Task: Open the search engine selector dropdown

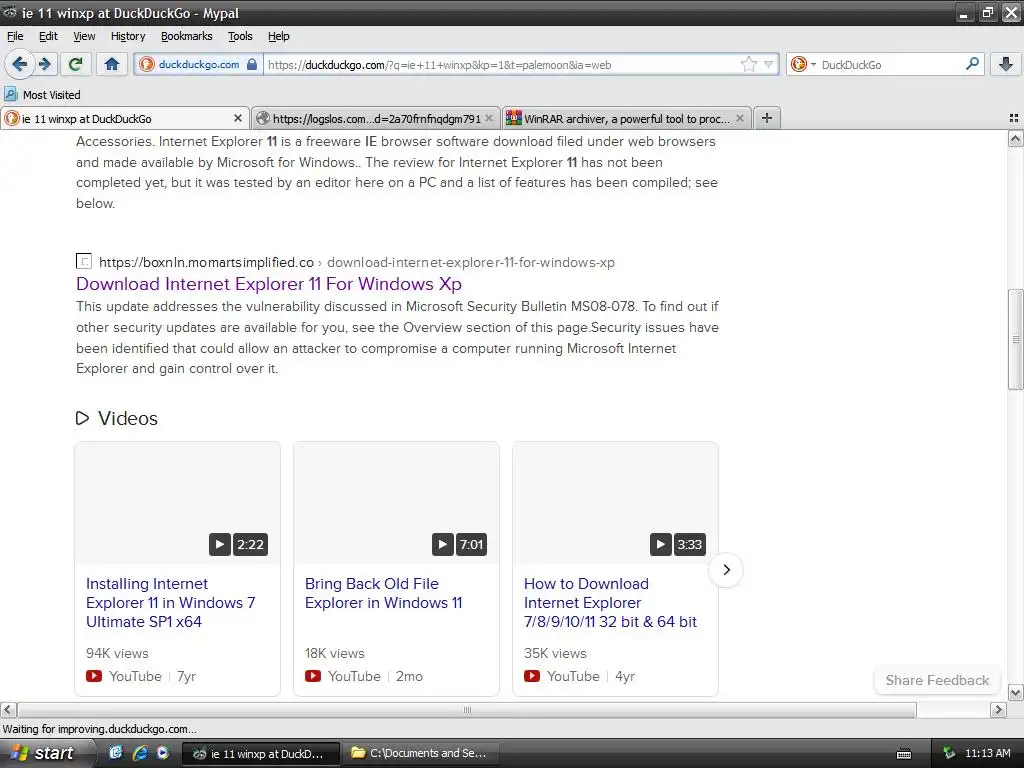Action: (x=803, y=64)
